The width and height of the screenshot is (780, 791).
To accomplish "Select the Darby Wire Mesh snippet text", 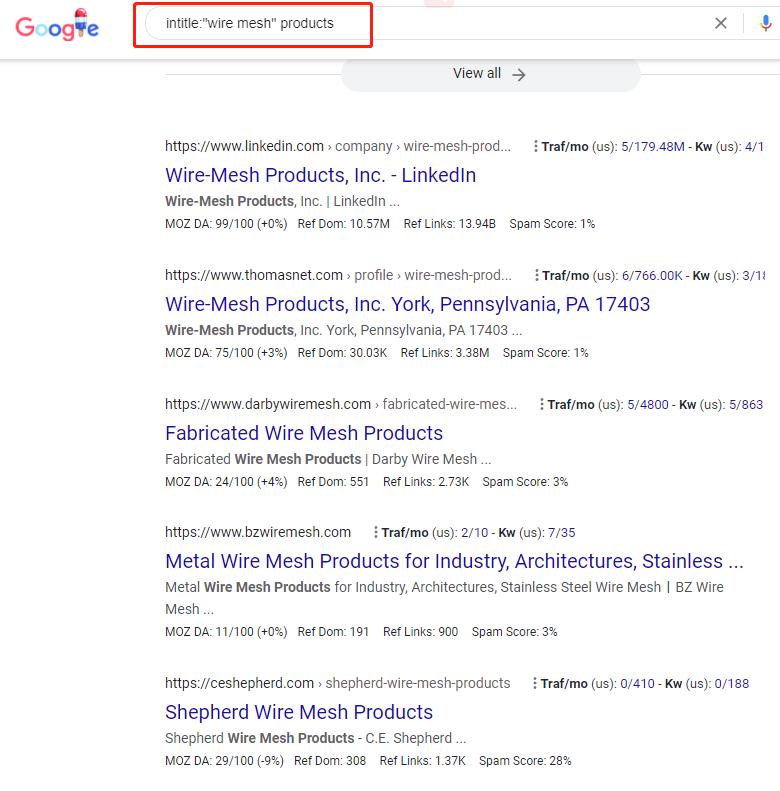I will coord(328,459).
